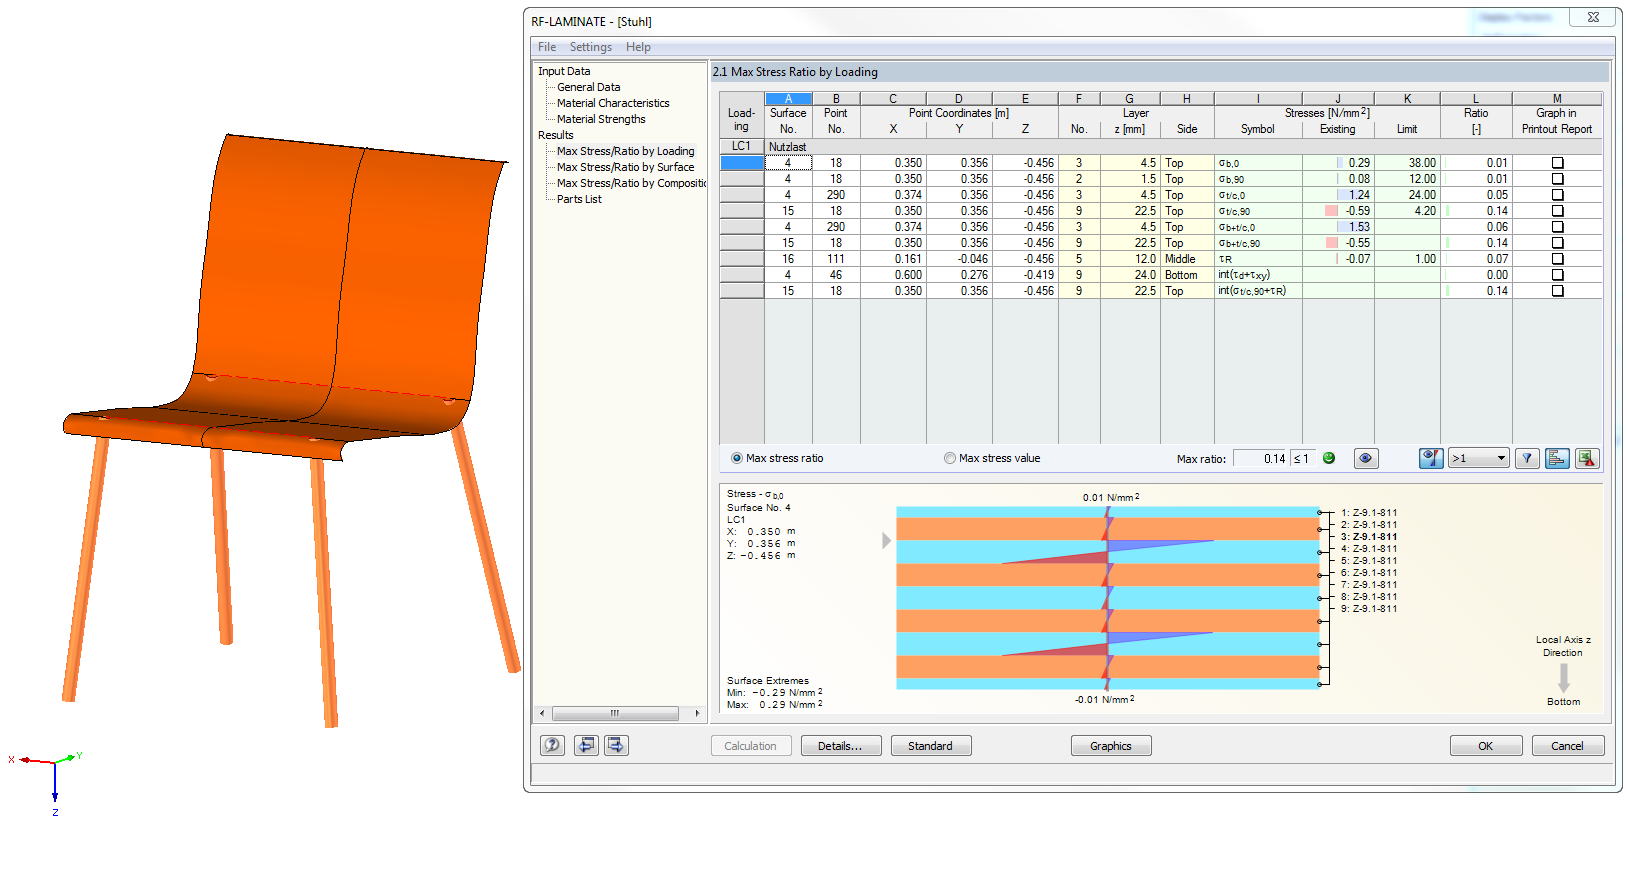The width and height of the screenshot is (1627, 893).
Task: Click the Details... button
Action: click(x=840, y=746)
